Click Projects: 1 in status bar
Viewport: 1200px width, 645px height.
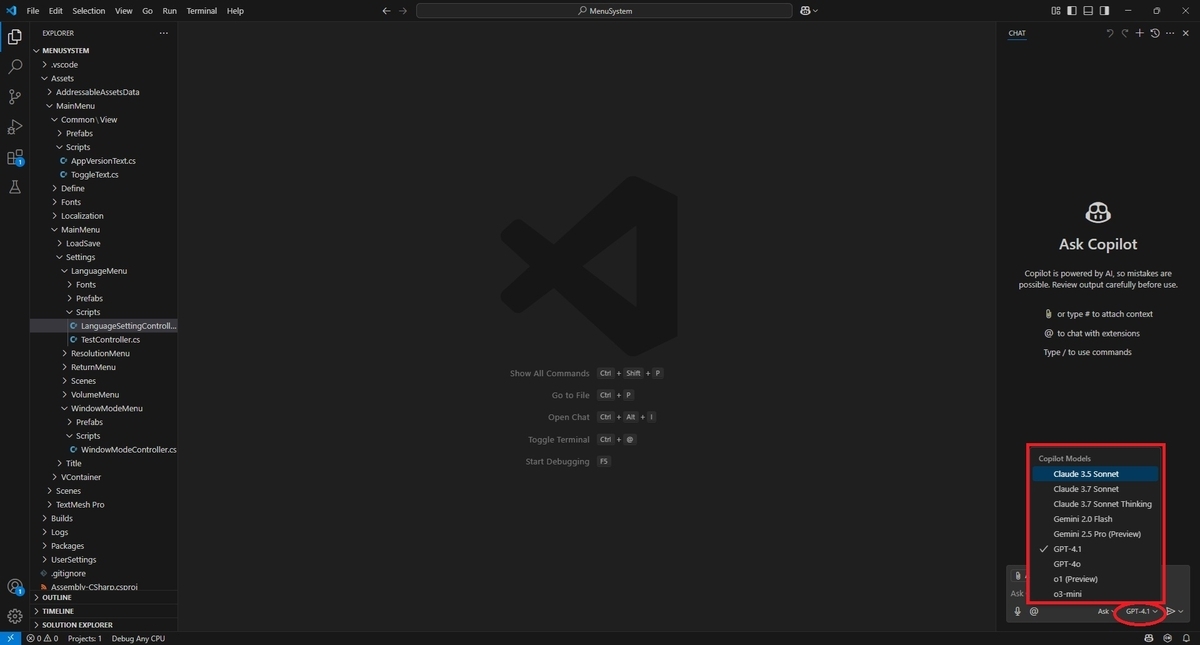click(x=84, y=638)
